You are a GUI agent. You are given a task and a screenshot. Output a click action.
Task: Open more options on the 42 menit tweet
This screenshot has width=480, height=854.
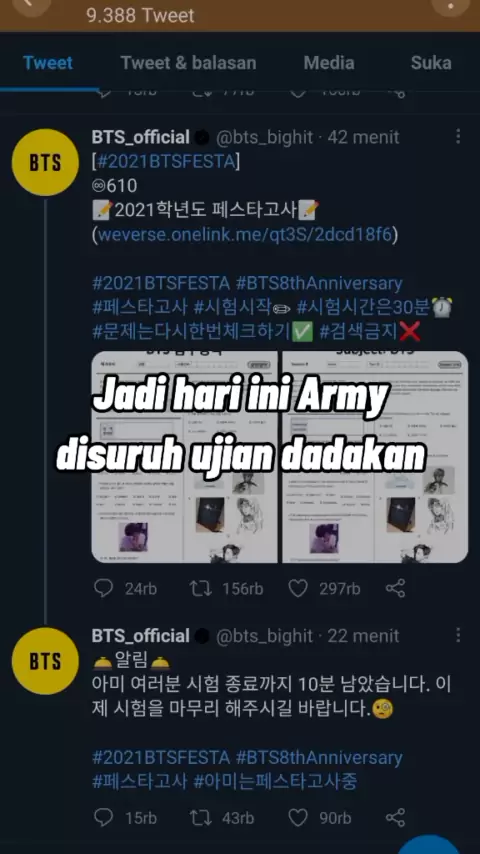[x=458, y=137]
